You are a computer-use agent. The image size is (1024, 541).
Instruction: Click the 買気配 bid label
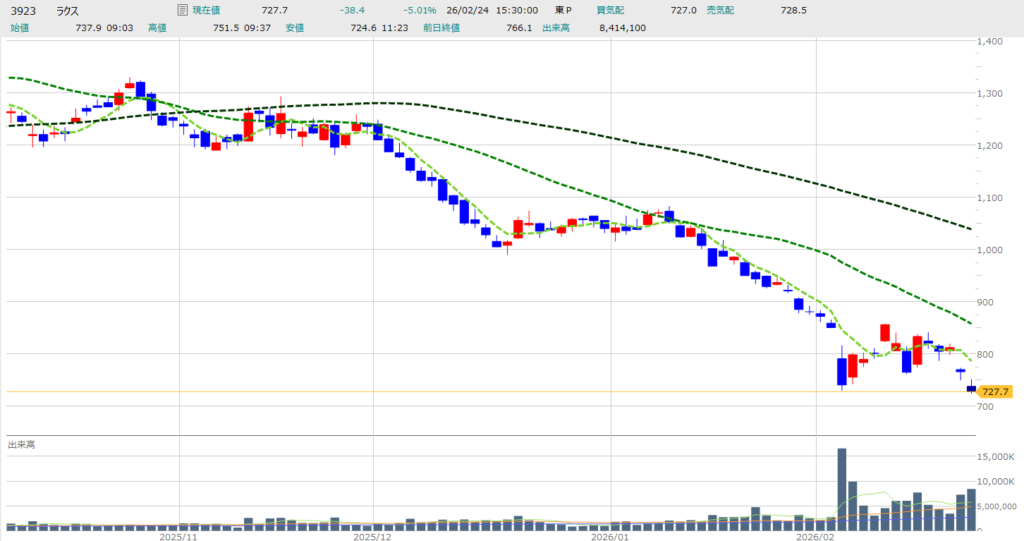pos(609,10)
